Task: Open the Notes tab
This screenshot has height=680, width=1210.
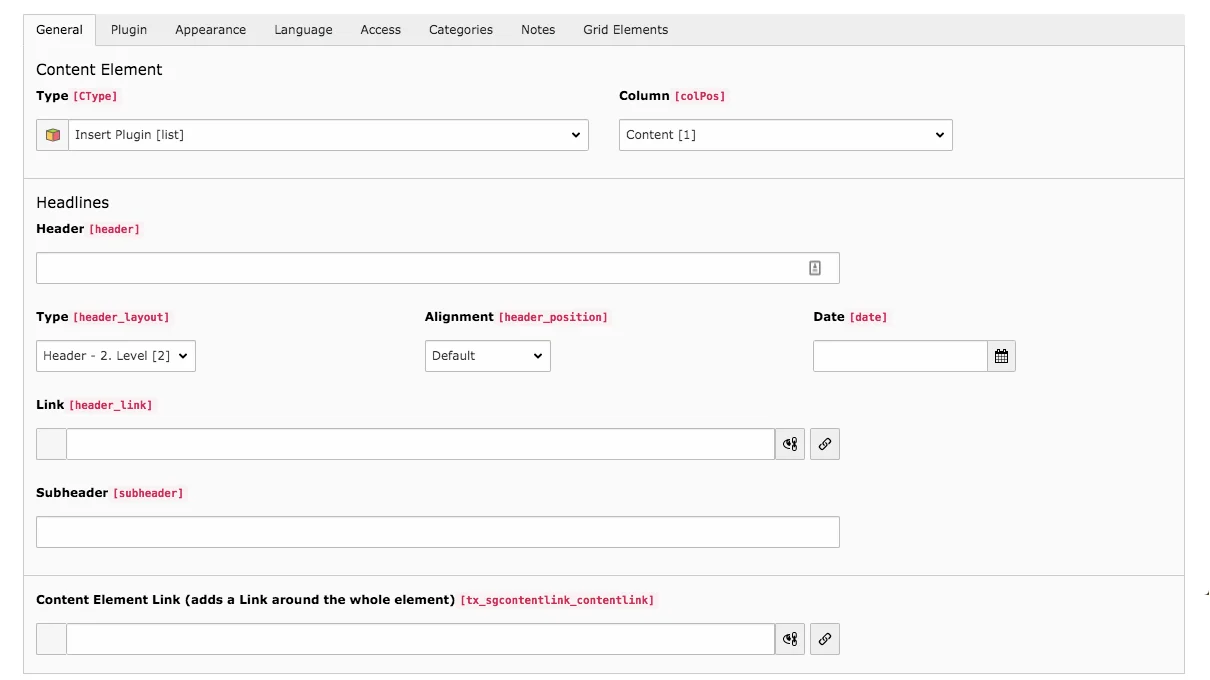Action: click(537, 29)
